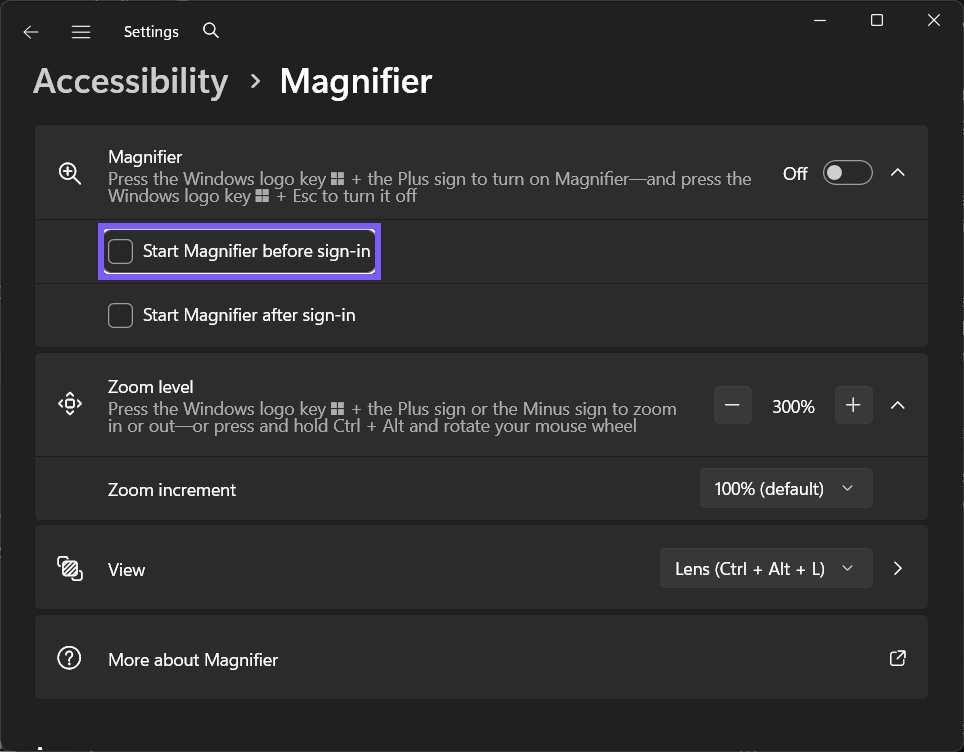Check Start Magnifier before sign-in
The width and height of the screenshot is (964, 752).
click(x=120, y=251)
